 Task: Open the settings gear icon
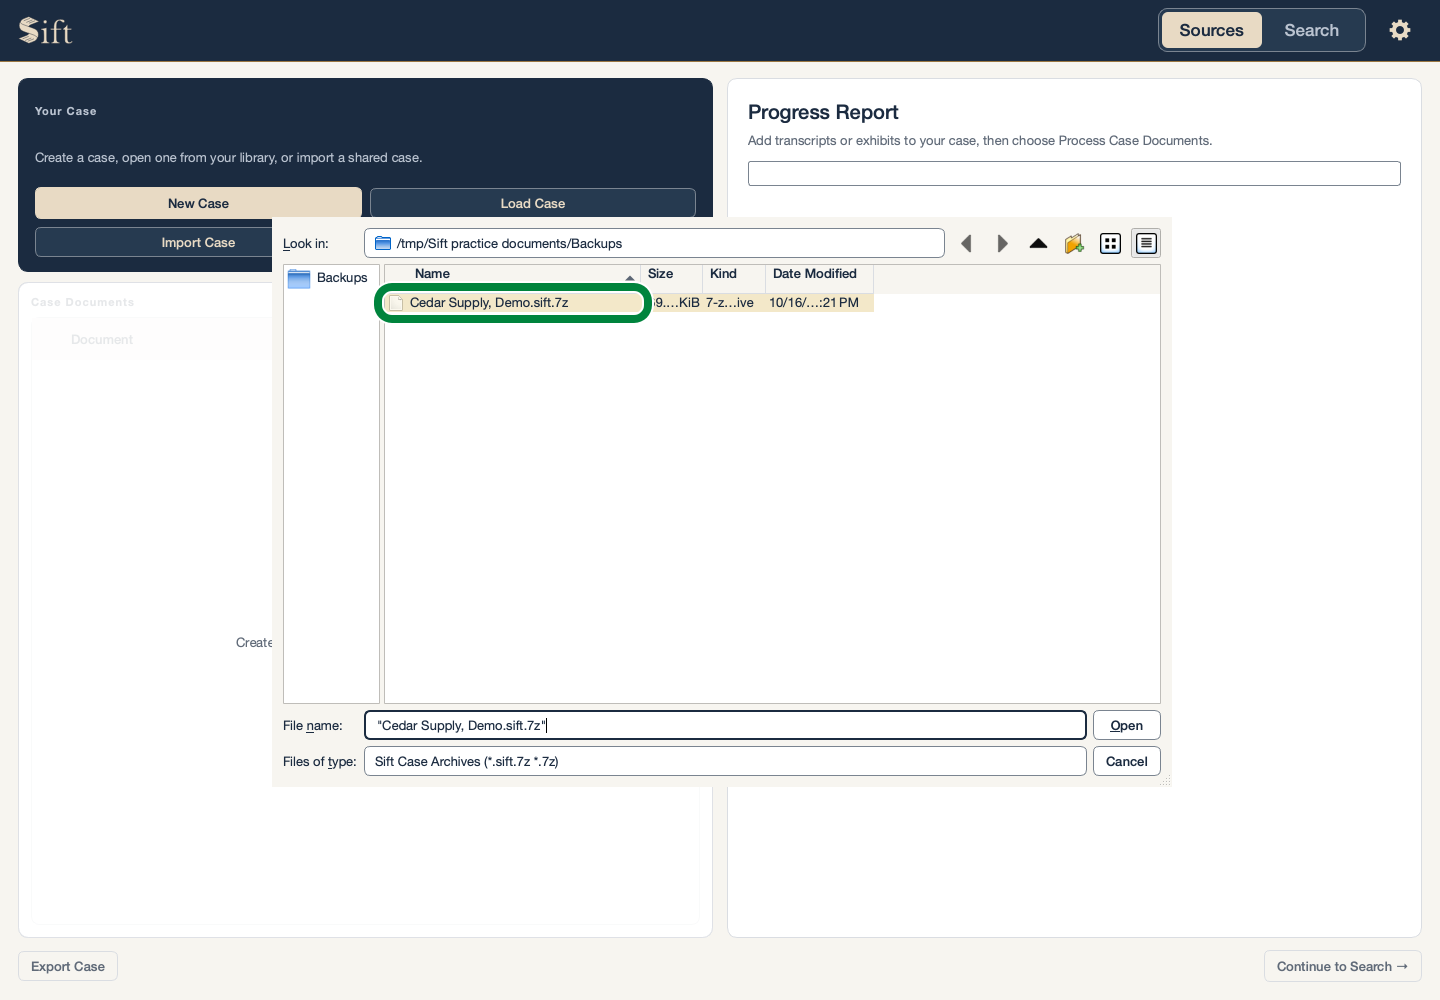click(x=1400, y=30)
